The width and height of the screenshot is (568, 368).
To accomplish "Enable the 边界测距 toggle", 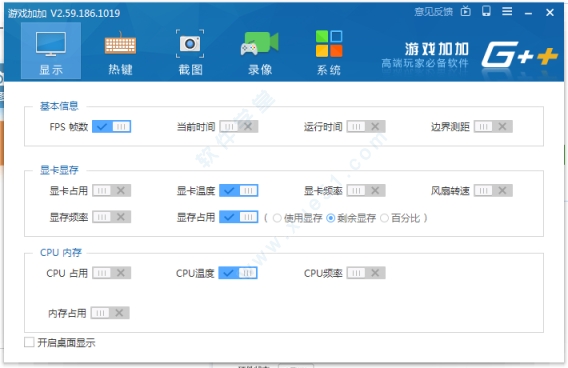I will point(493,126).
